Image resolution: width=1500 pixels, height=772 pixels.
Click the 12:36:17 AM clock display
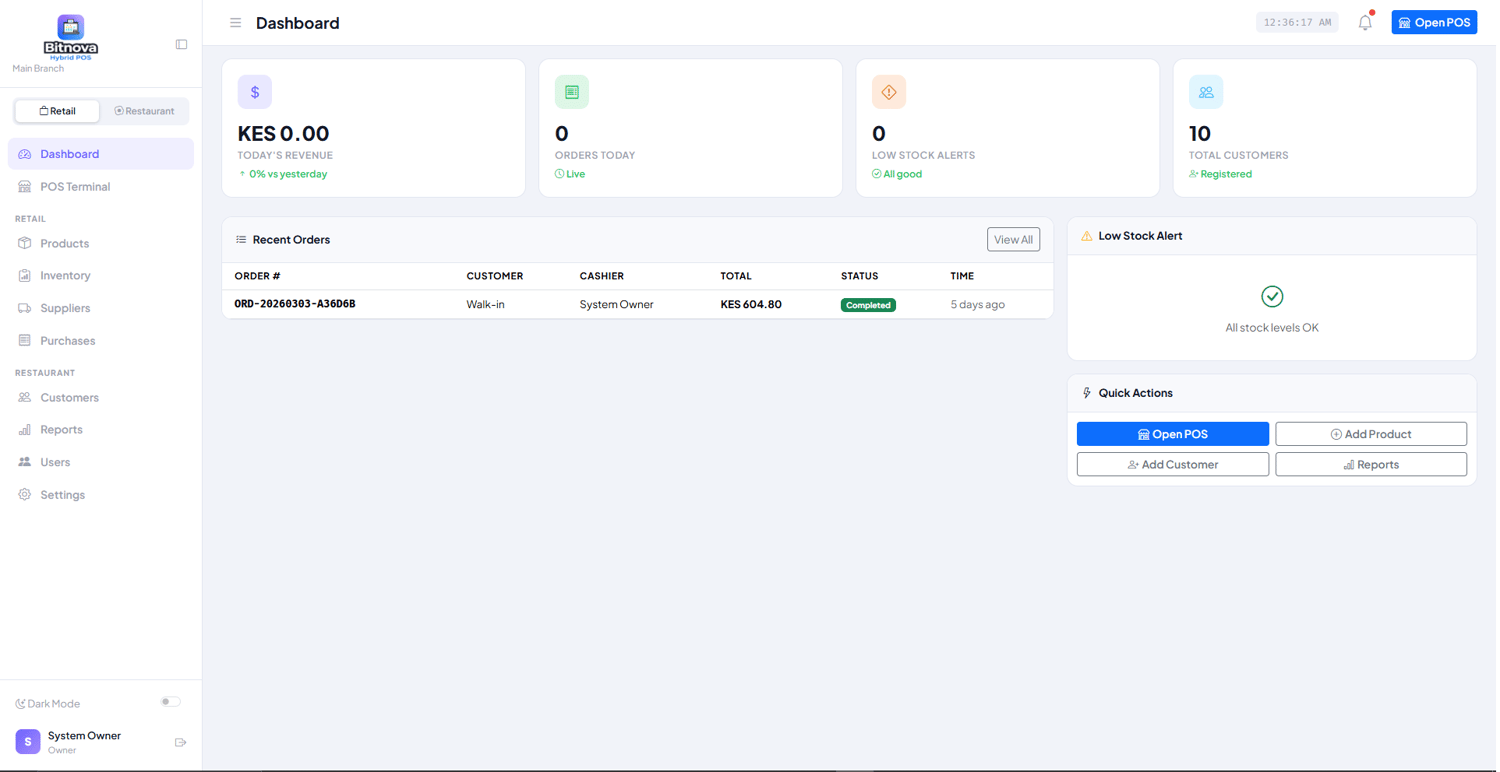pyautogui.click(x=1298, y=22)
